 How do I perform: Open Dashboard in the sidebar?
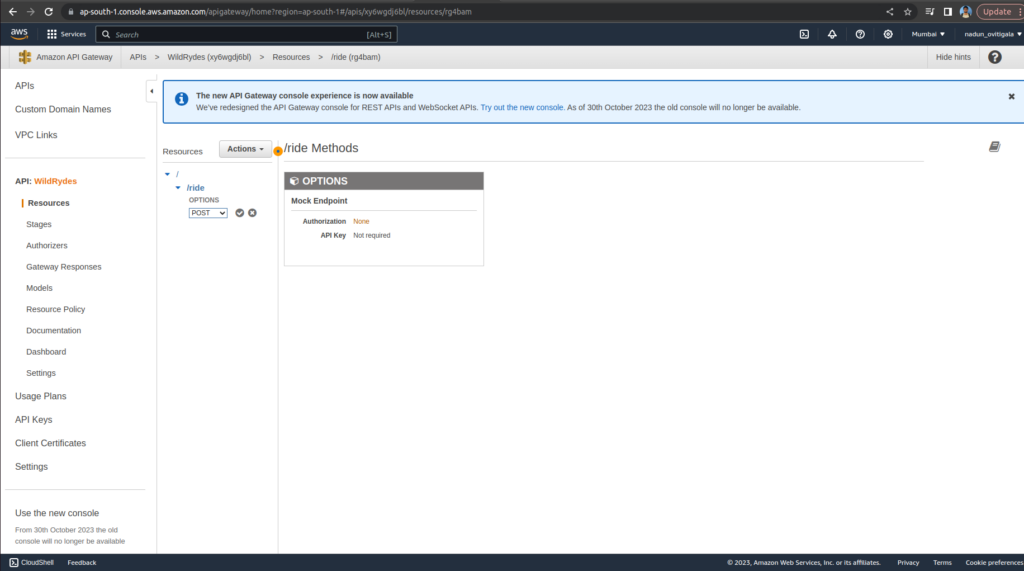pyautogui.click(x=46, y=351)
